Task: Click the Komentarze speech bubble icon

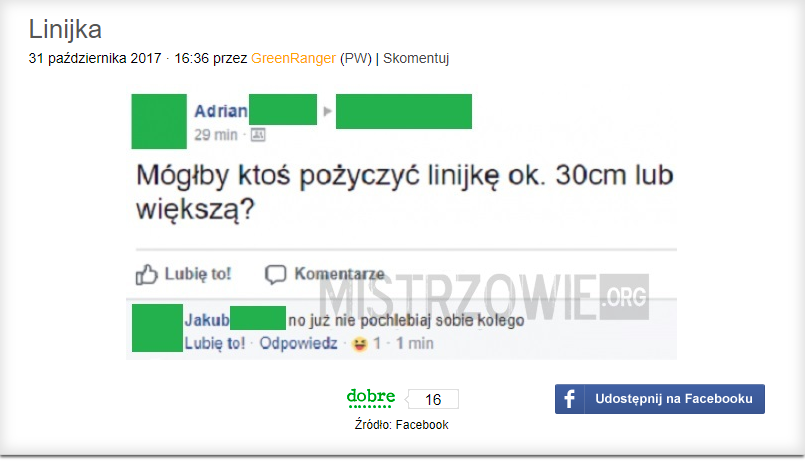Action: (275, 275)
